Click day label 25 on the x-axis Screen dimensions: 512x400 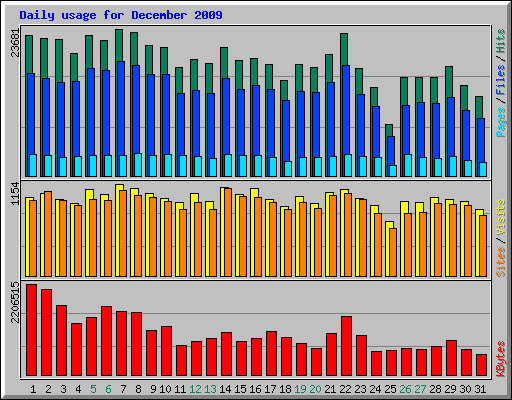(390, 389)
